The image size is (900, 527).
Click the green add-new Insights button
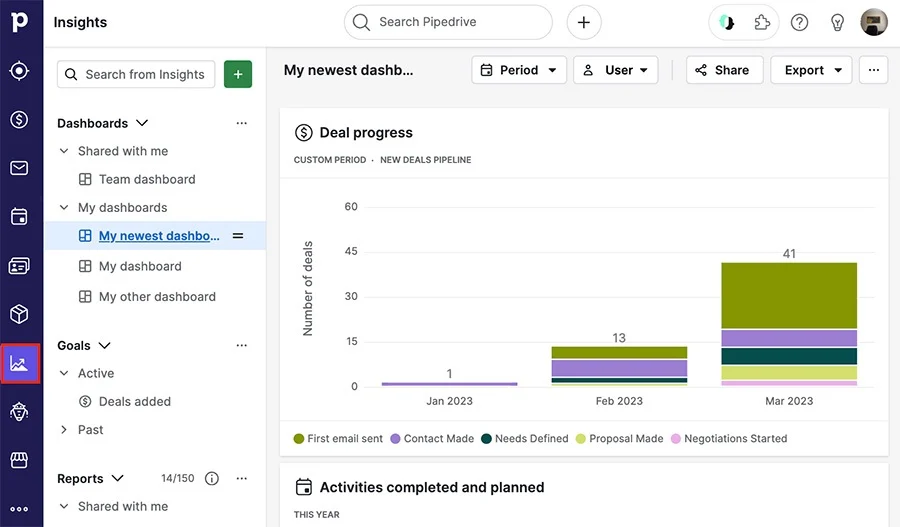coord(238,74)
